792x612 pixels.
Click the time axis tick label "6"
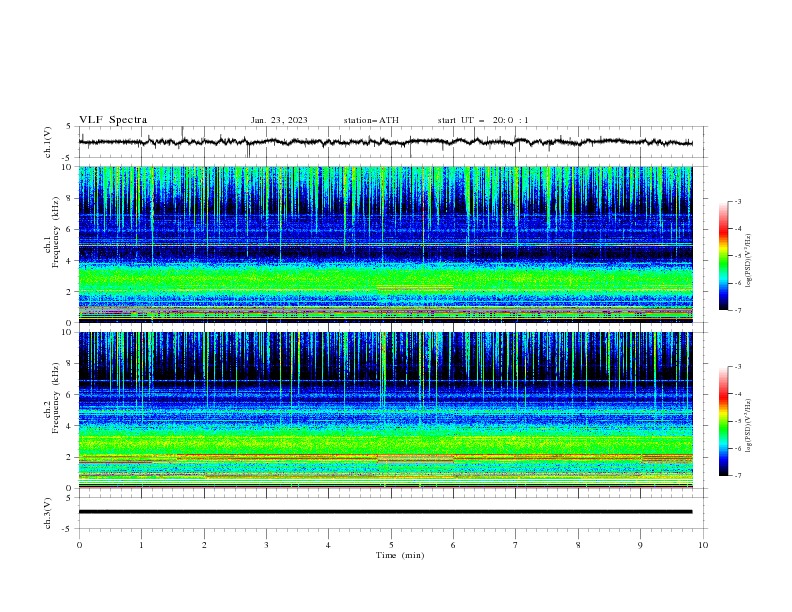click(x=453, y=545)
